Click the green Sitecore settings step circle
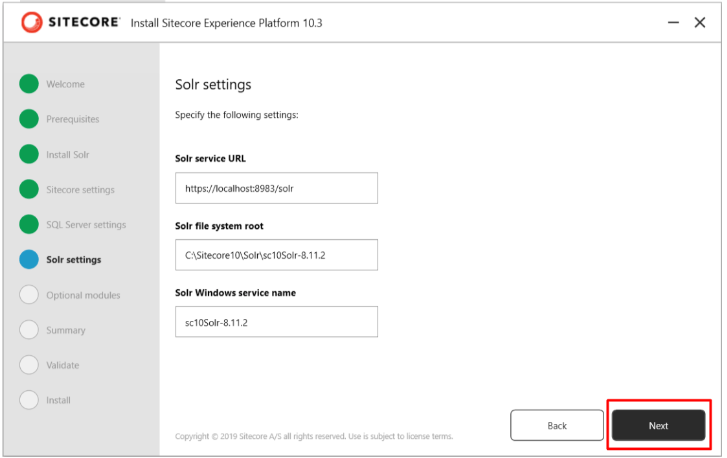The width and height of the screenshot is (727, 458). pyautogui.click(x=29, y=189)
